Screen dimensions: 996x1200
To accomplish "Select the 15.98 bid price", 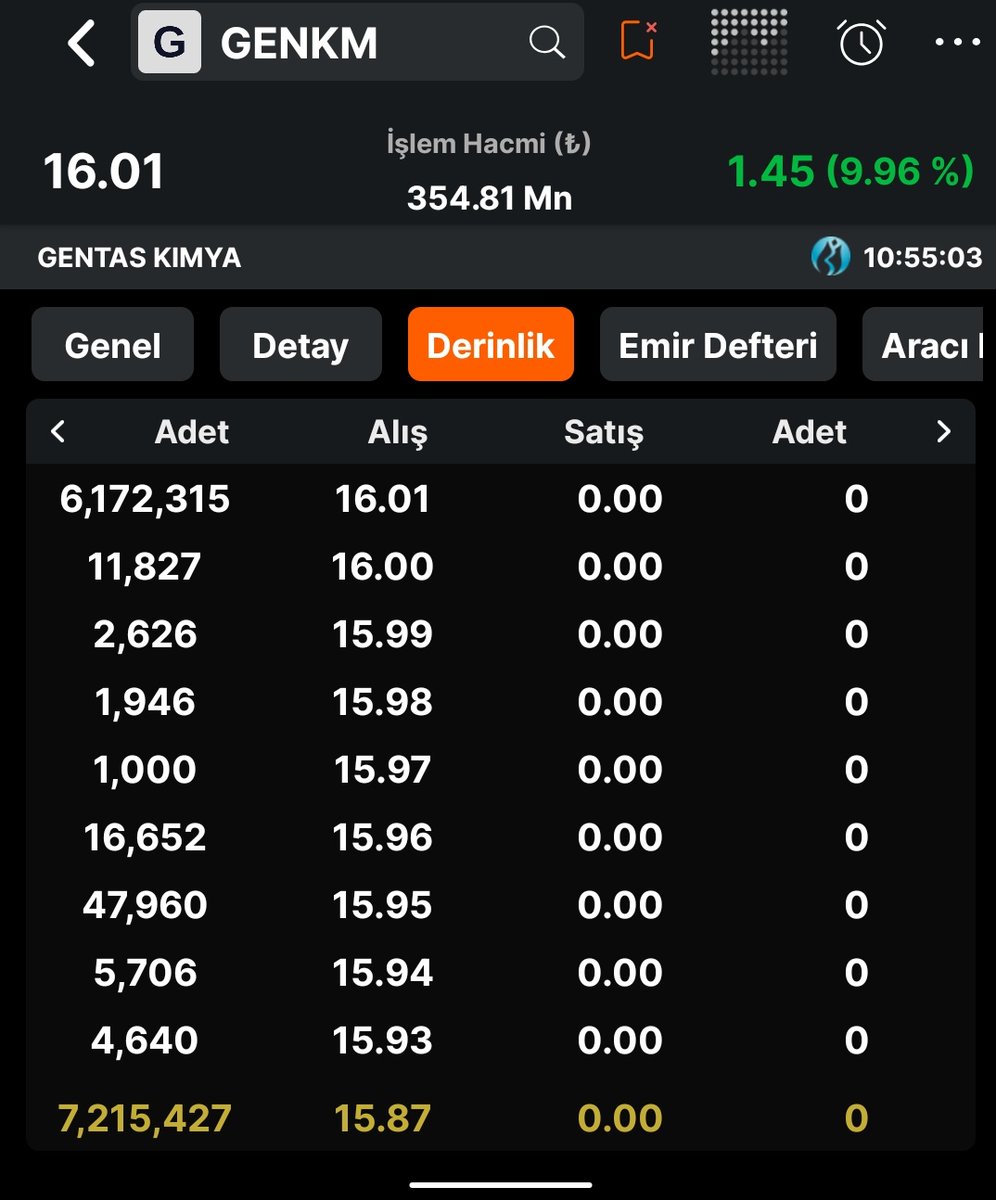I will click(383, 702).
